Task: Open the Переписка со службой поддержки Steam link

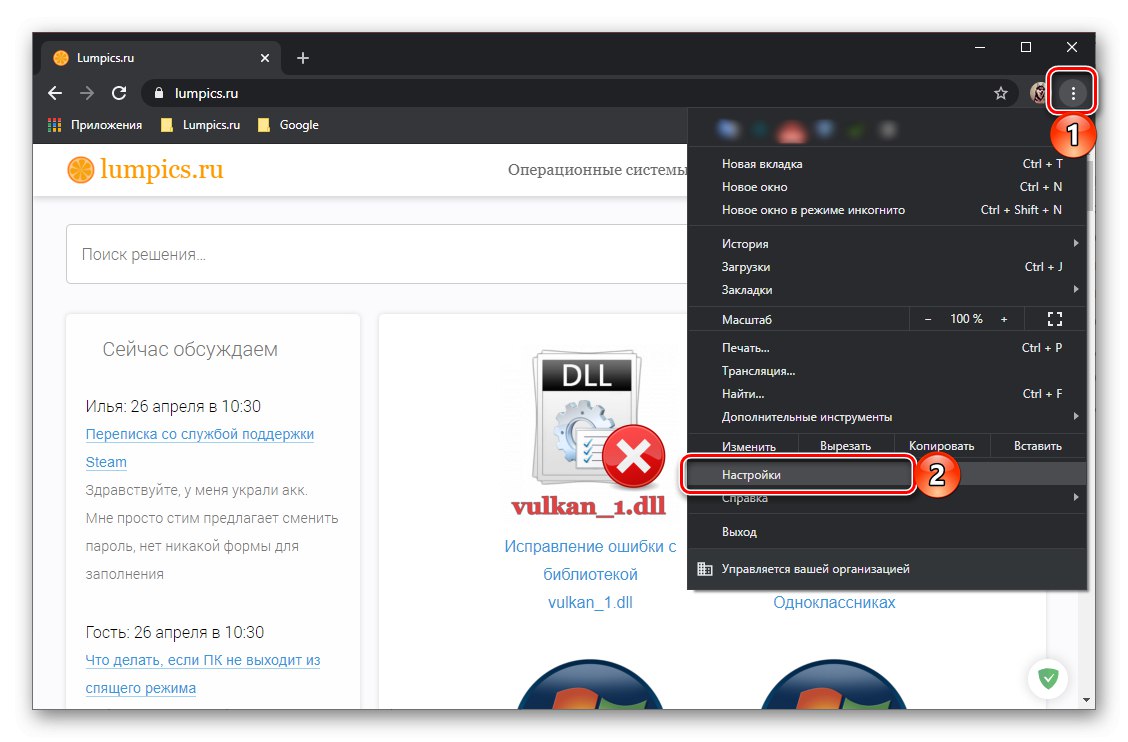Action: pos(199,448)
